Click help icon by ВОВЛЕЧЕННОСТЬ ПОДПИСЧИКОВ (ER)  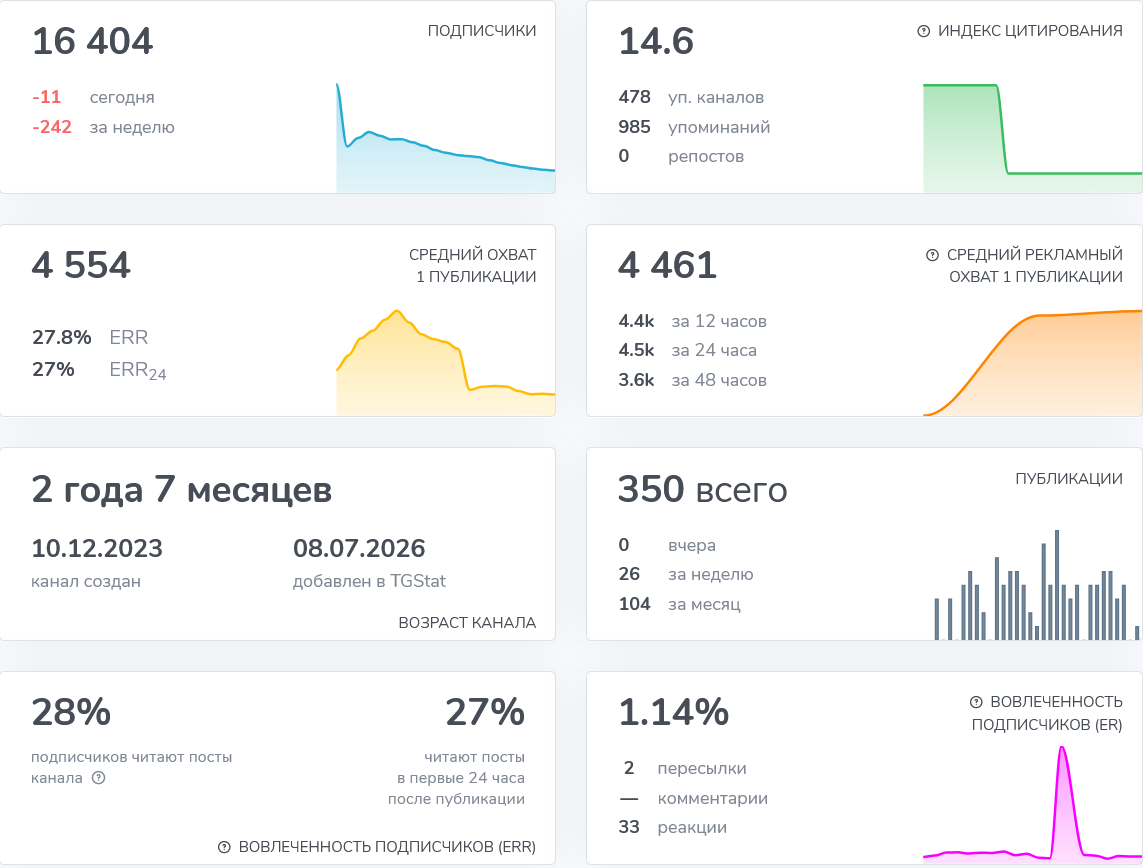coord(976,702)
